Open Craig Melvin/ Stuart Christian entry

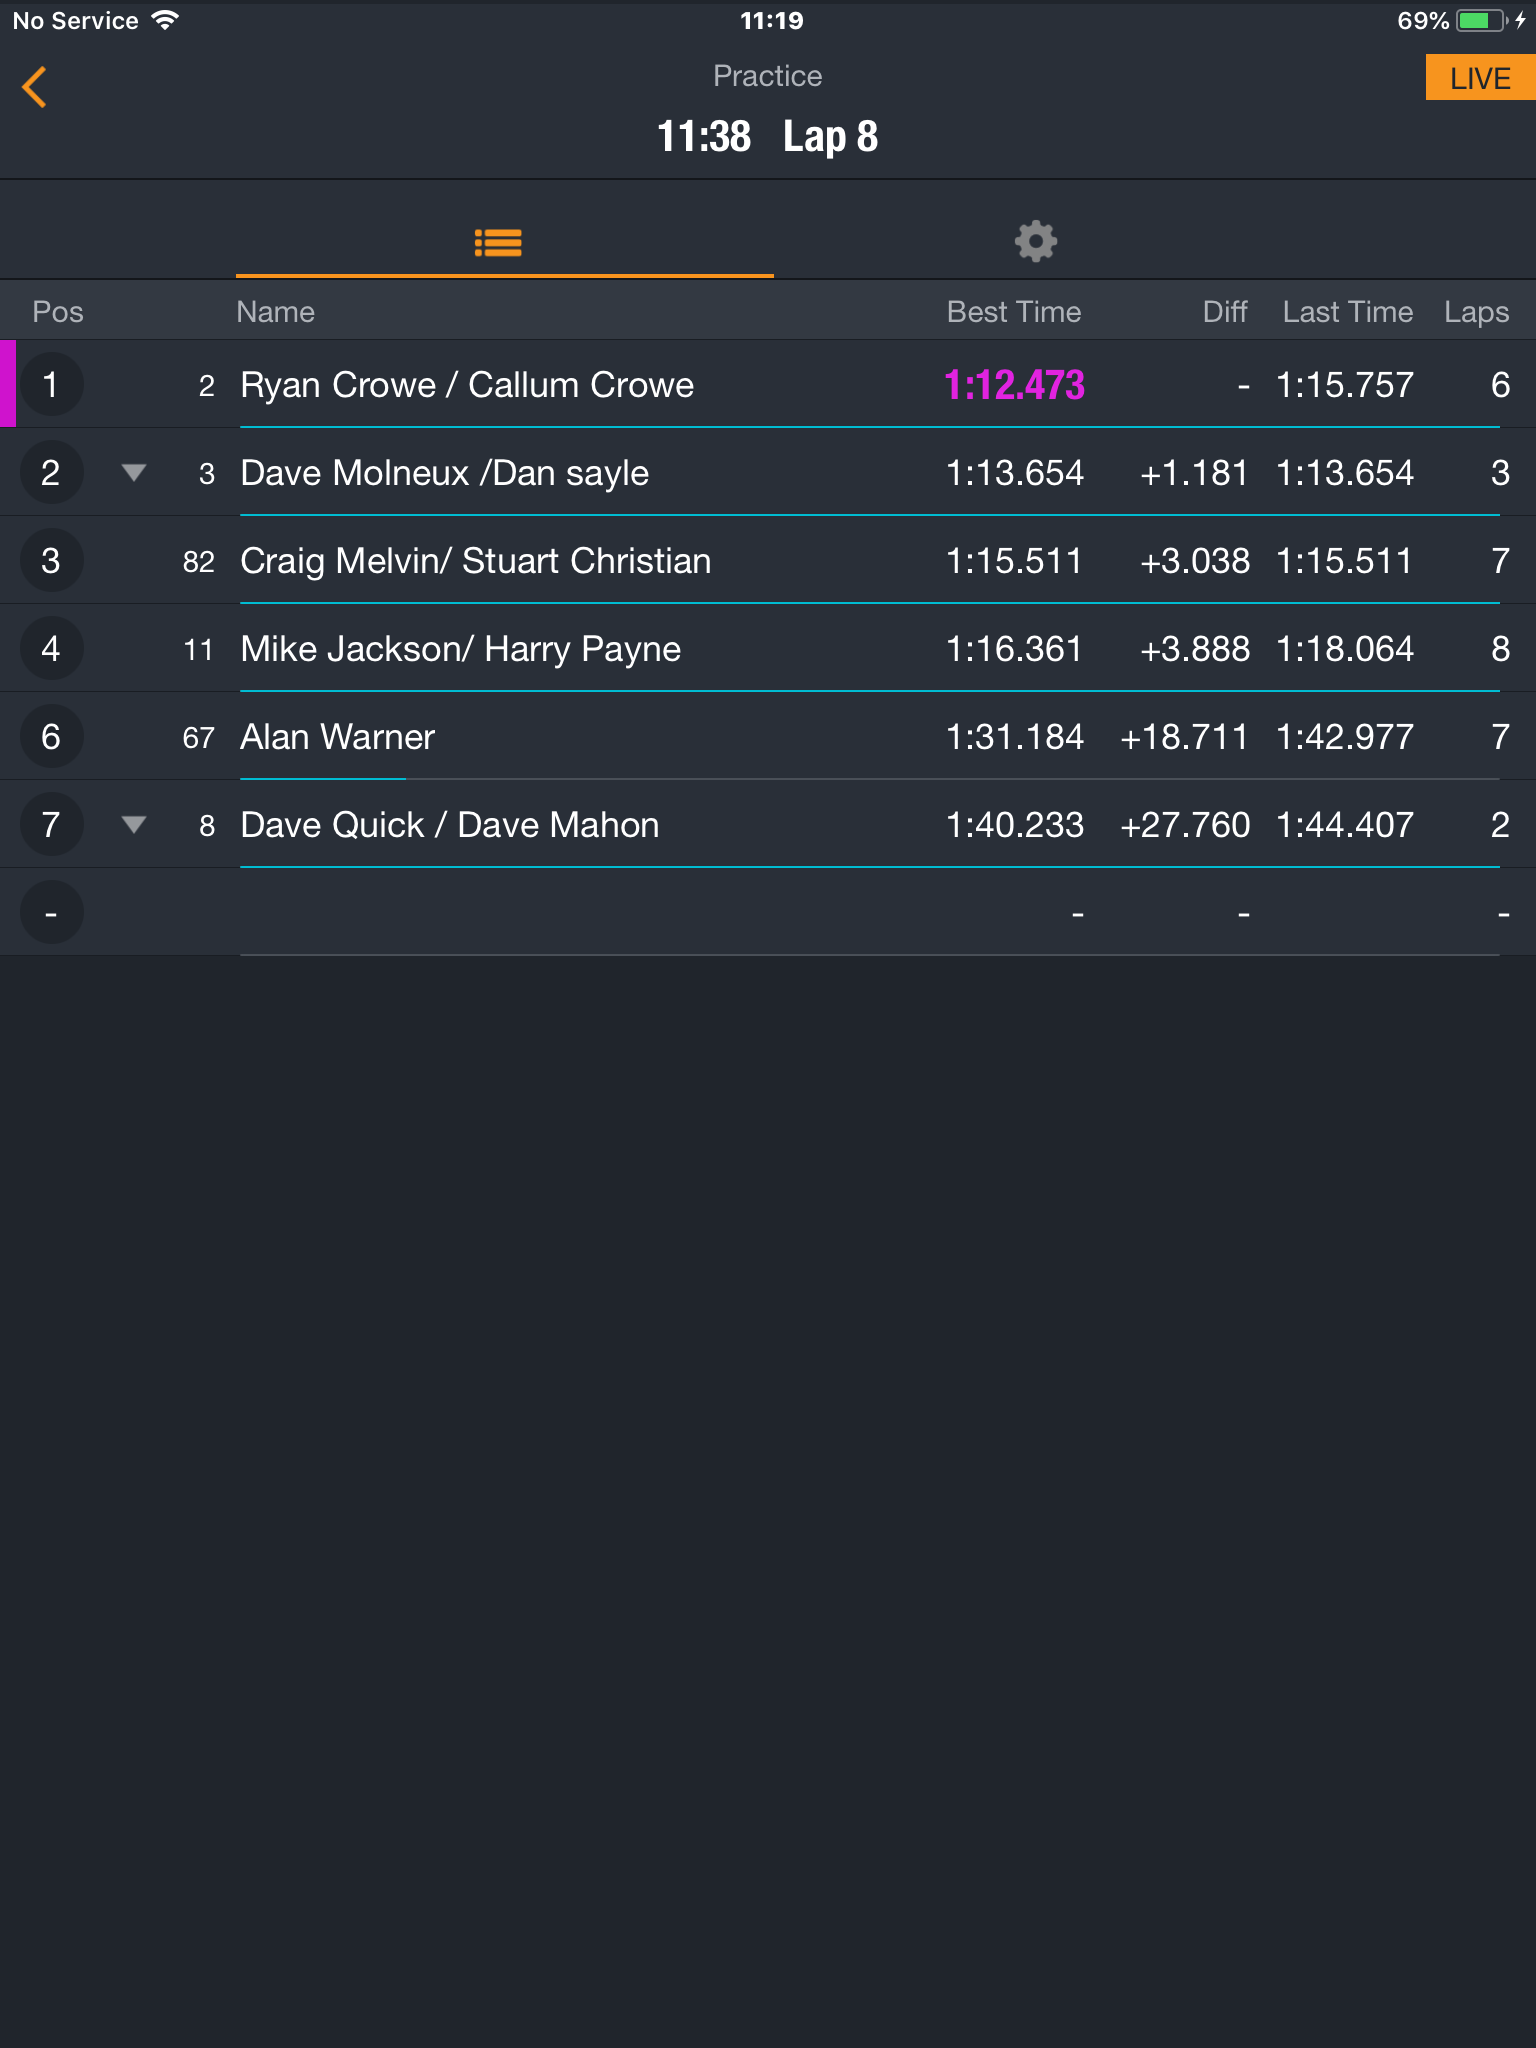point(768,561)
